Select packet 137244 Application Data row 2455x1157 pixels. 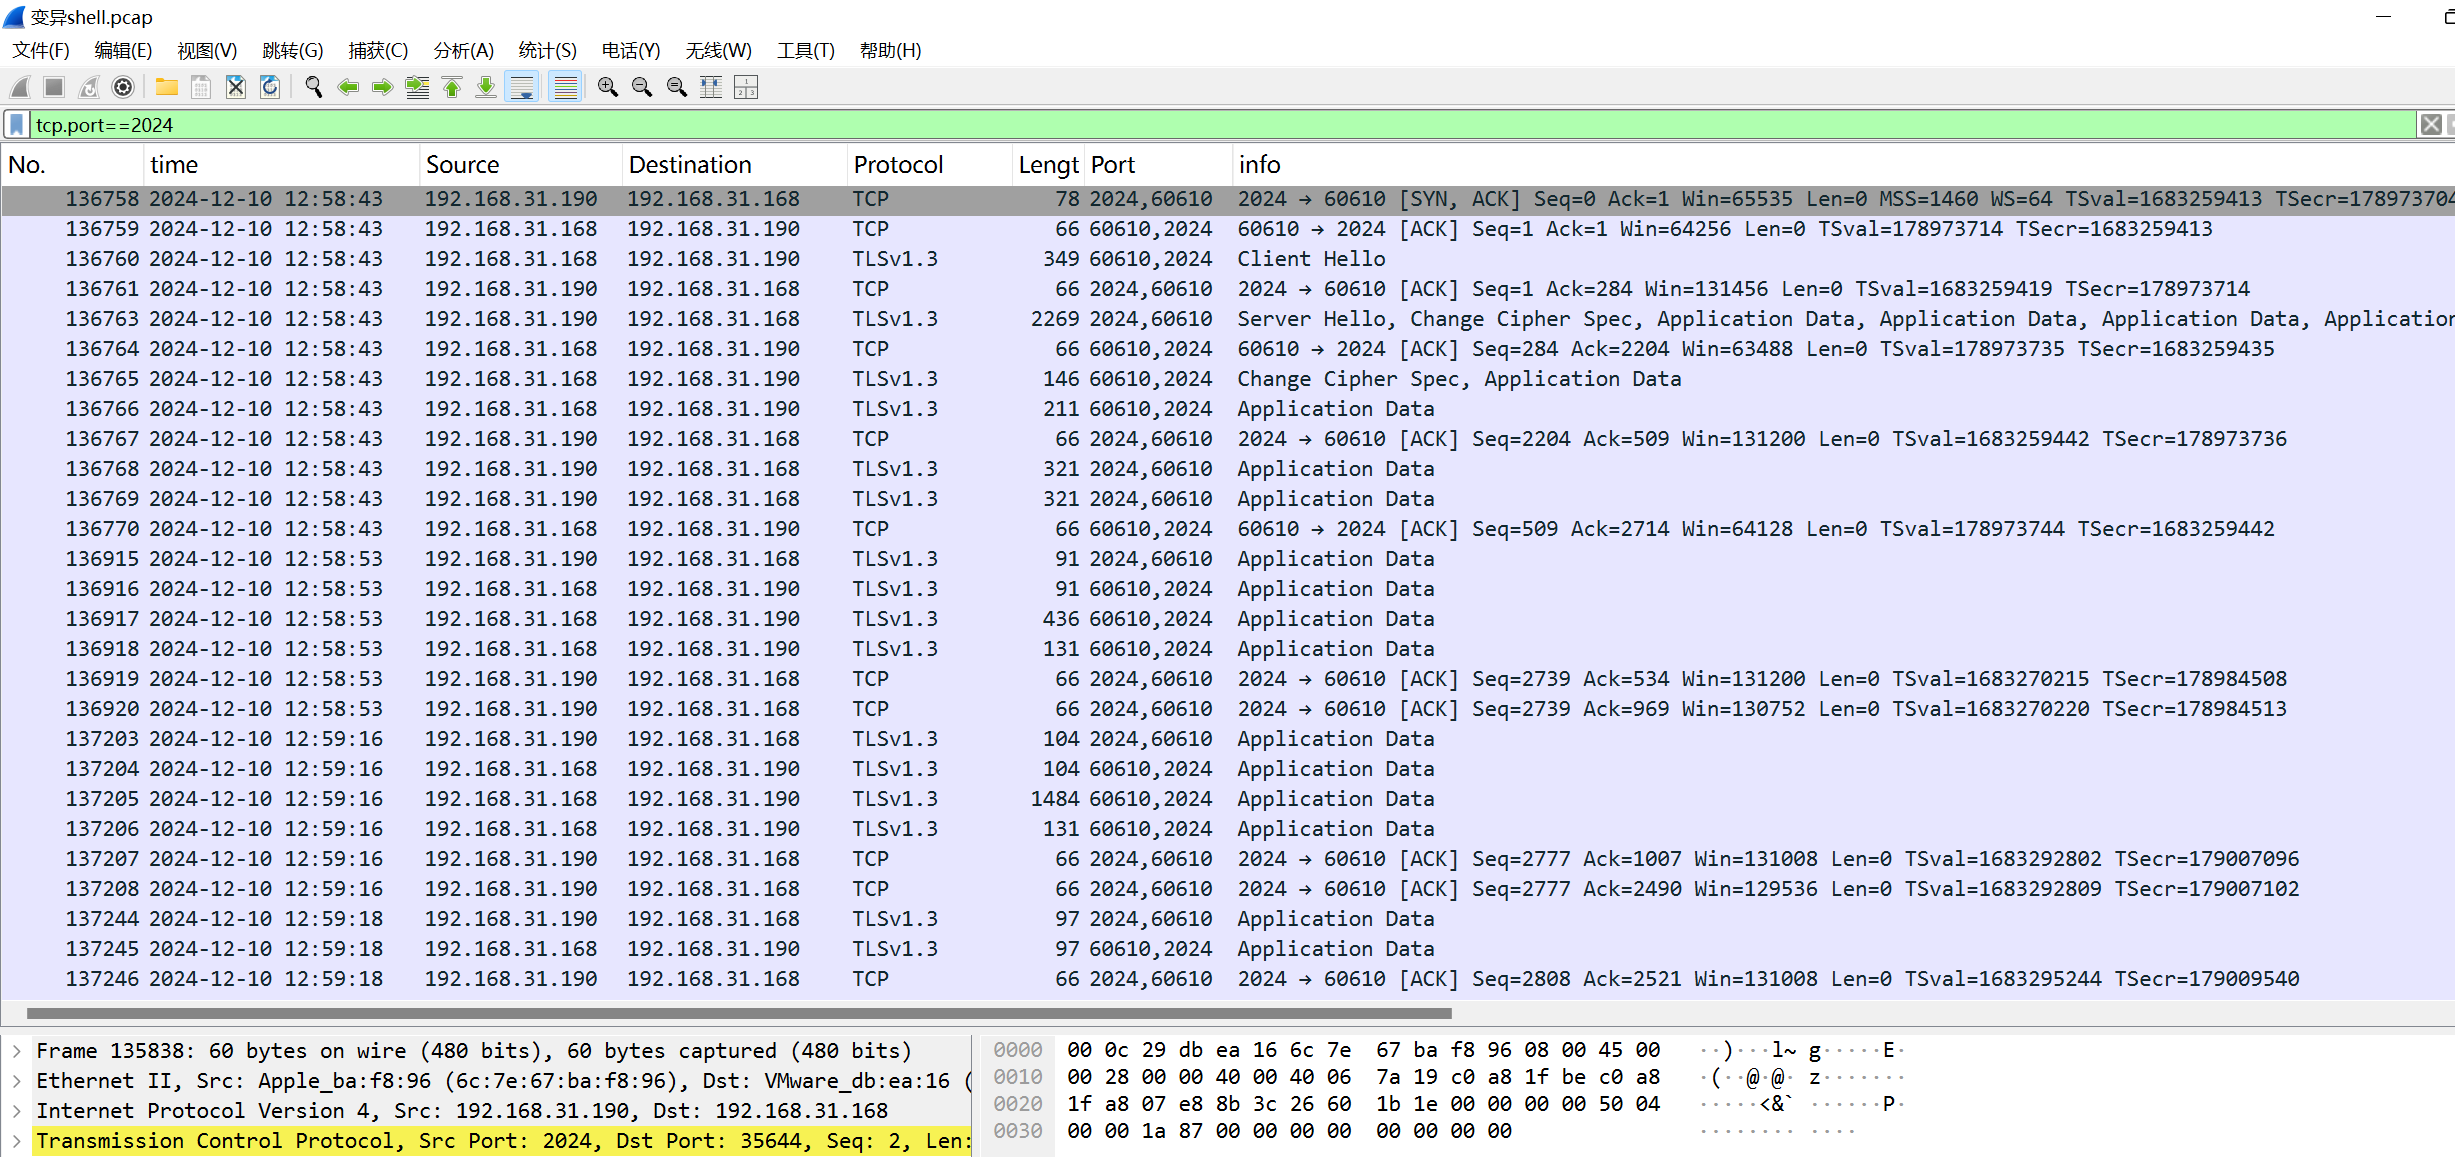[1228, 919]
